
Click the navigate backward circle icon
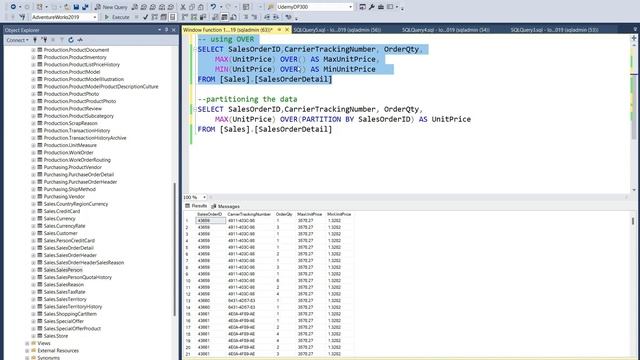[x=13, y=7]
